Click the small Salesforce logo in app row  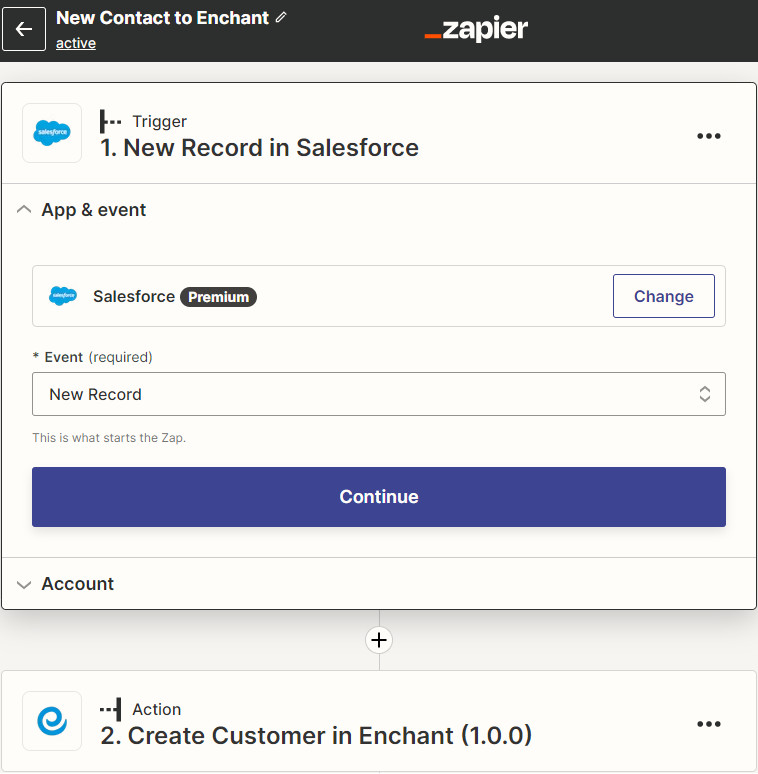click(x=63, y=296)
